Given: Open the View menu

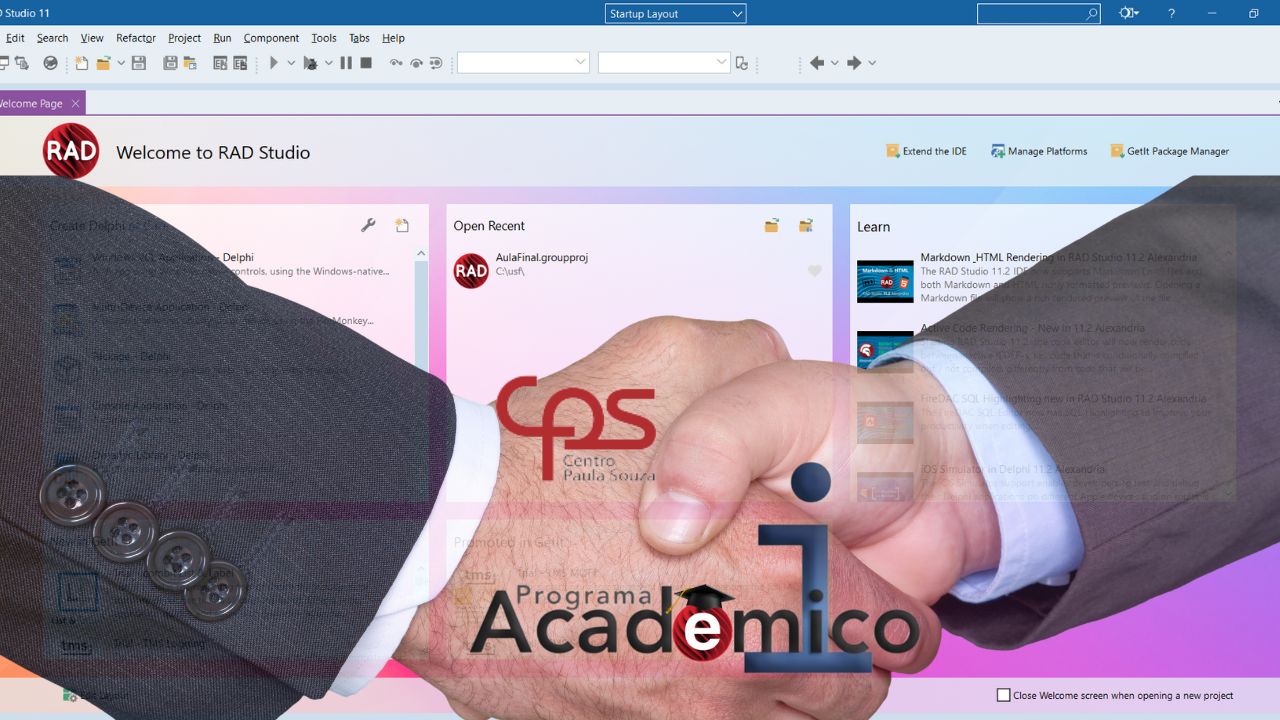Looking at the screenshot, I should click(x=92, y=38).
